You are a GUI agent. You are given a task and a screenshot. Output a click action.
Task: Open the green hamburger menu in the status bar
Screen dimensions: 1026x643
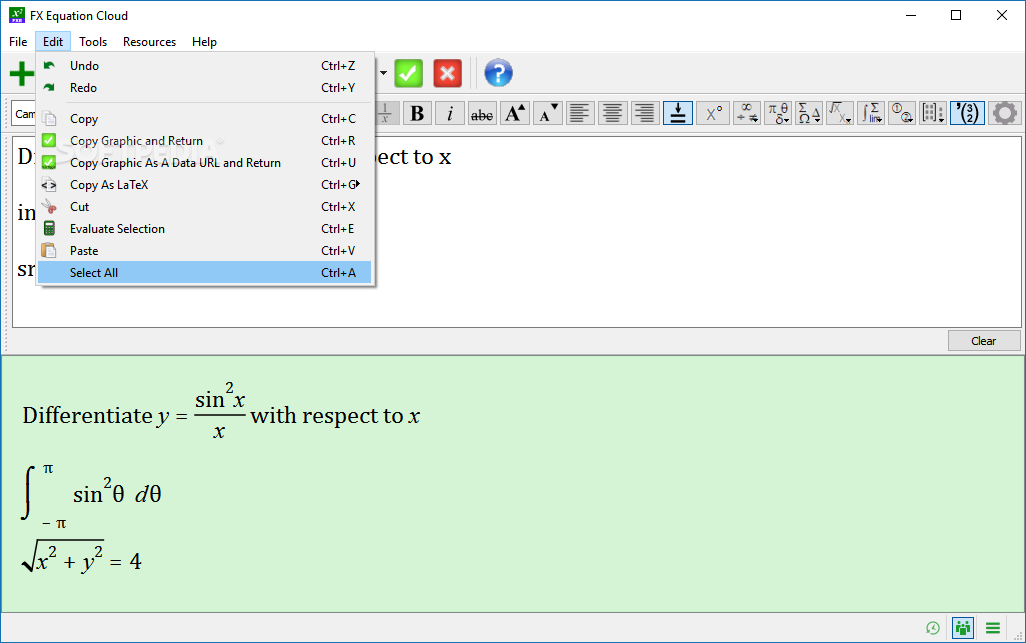pyautogui.click(x=993, y=628)
